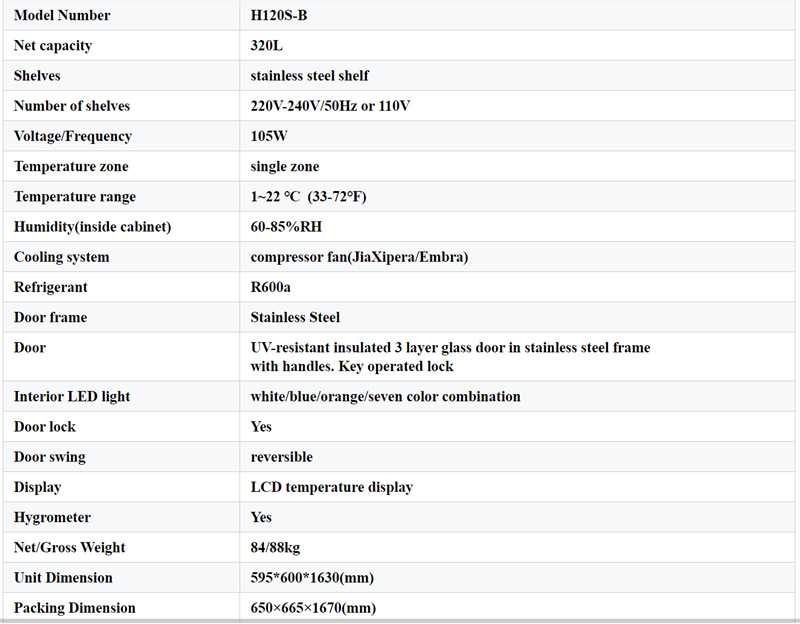This screenshot has height=624, width=800.
Task: Click the 320L net capacity value
Action: pyautogui.click(x=268, y=46)
